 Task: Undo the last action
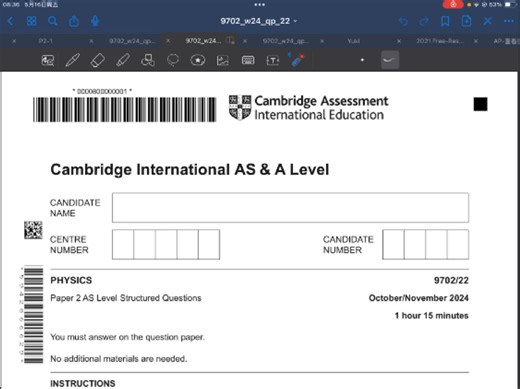point(403,21)
